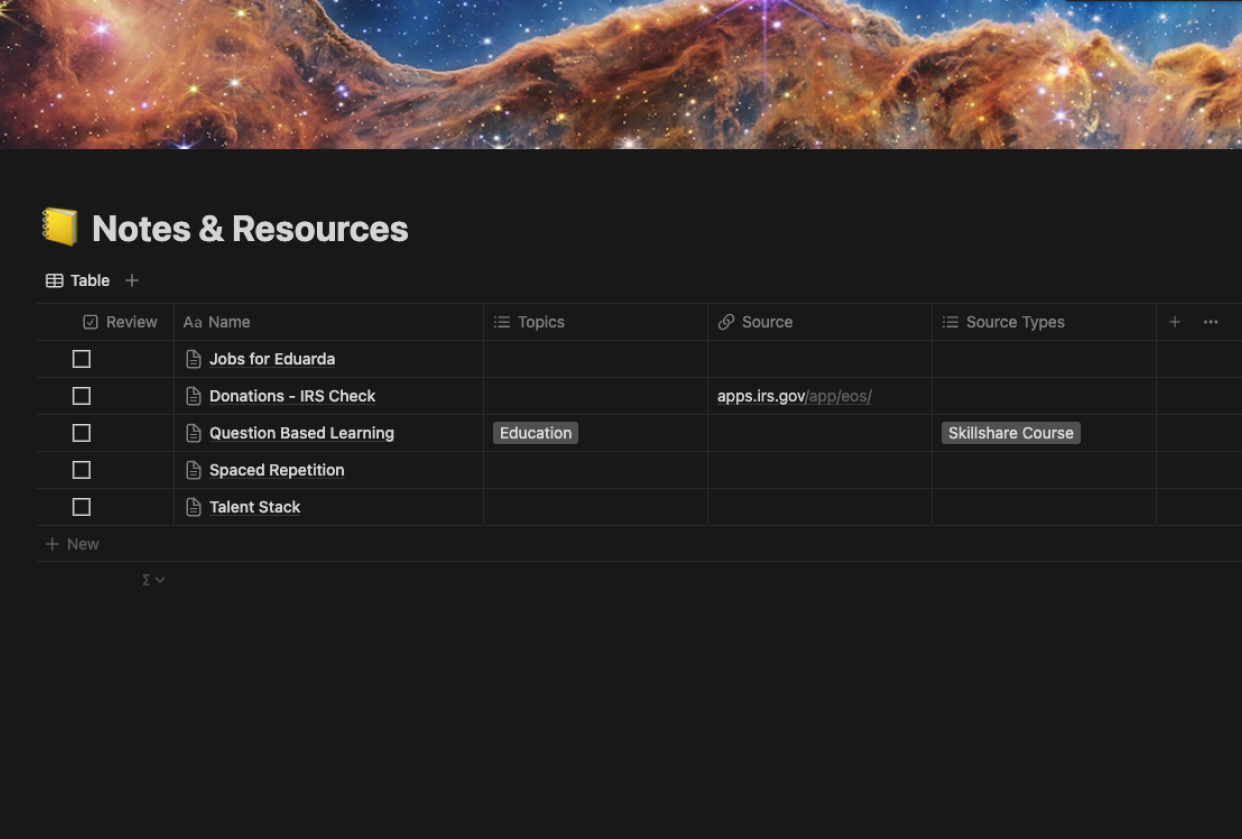
Task: Check Review box for Jobs for Eduarda
Action: coord(82,359)
